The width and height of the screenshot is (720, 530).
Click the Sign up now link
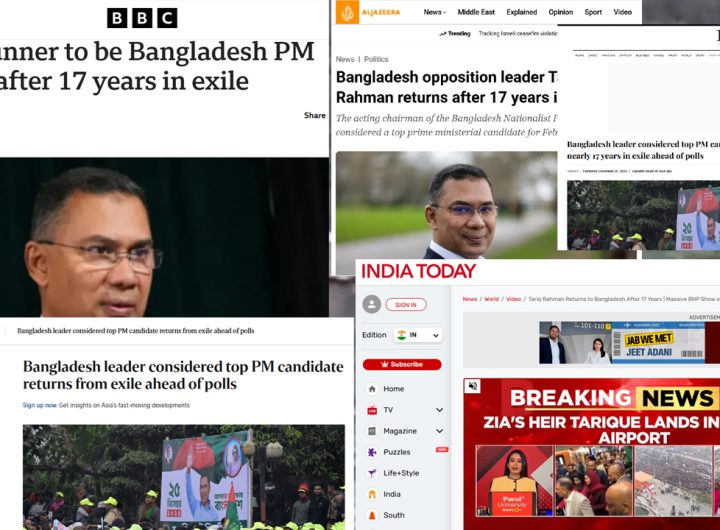(x=40, y=405)
